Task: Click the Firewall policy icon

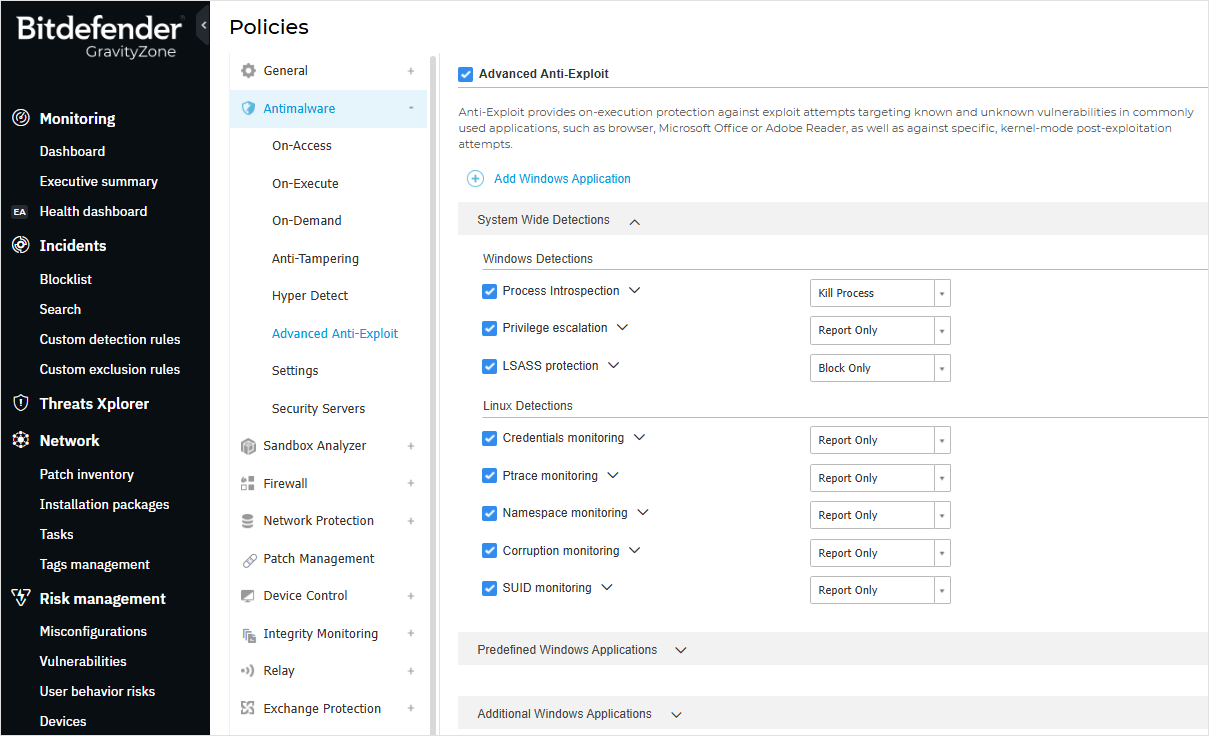Action: (248, 483)
